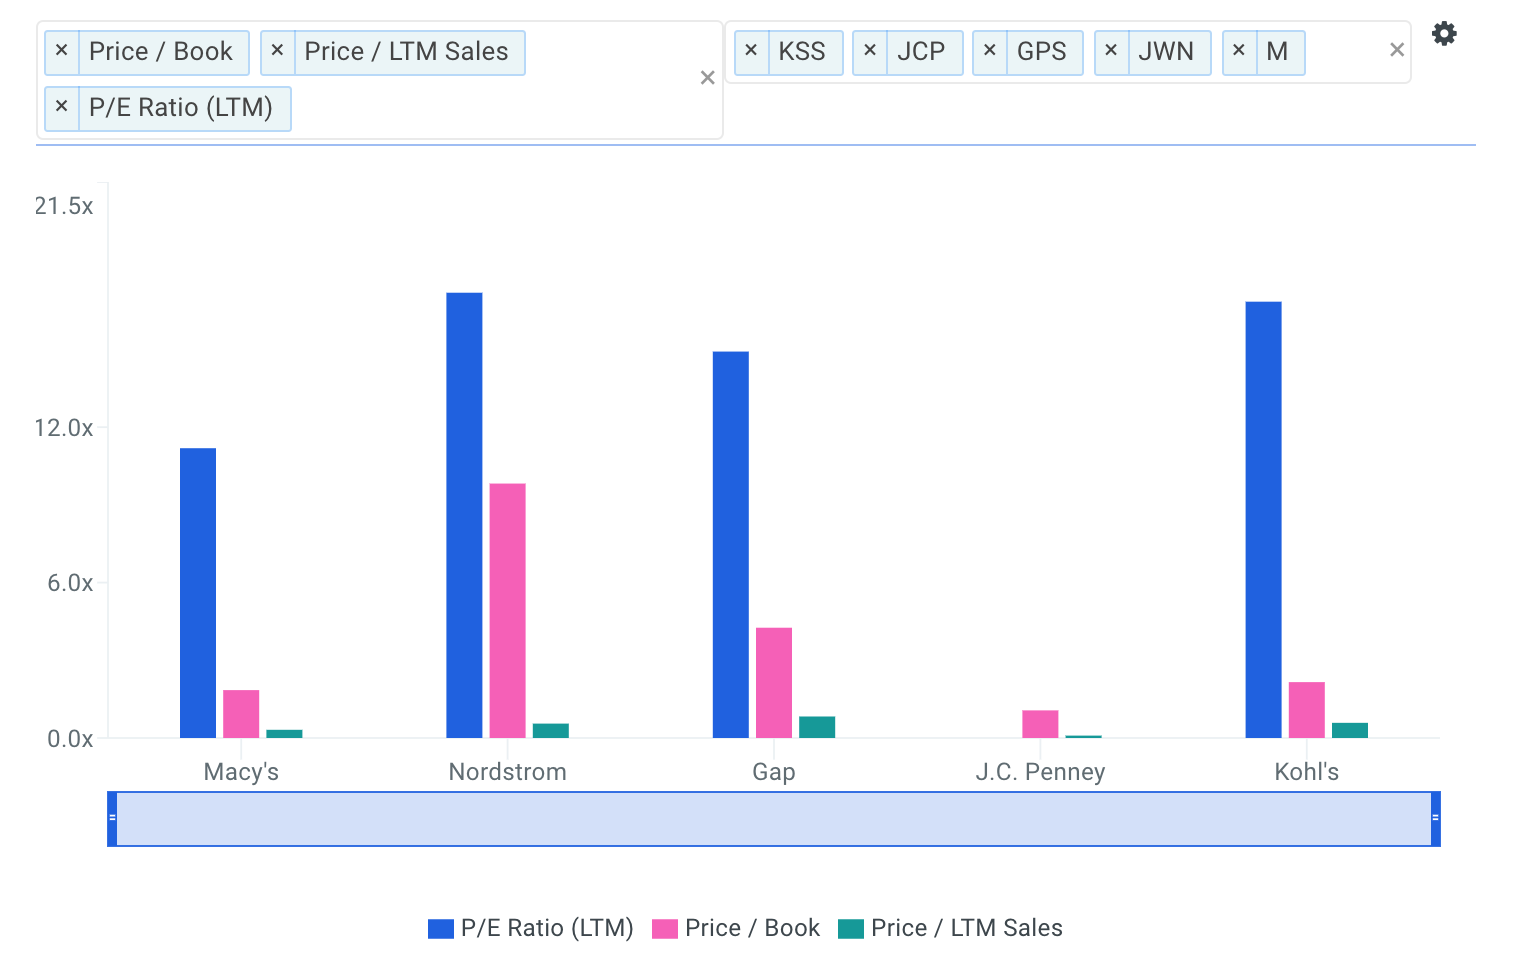Image resolution: width=1514 pixels, height=978 pixels.
Task: Click the chart range navigator bar
Action: coord(774,819)
